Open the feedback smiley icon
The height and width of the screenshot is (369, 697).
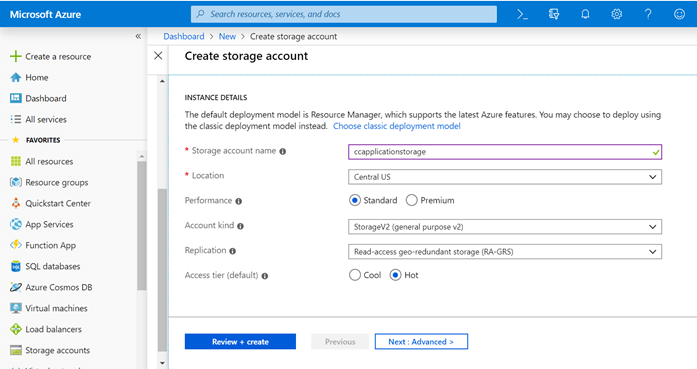pos(679,14)
